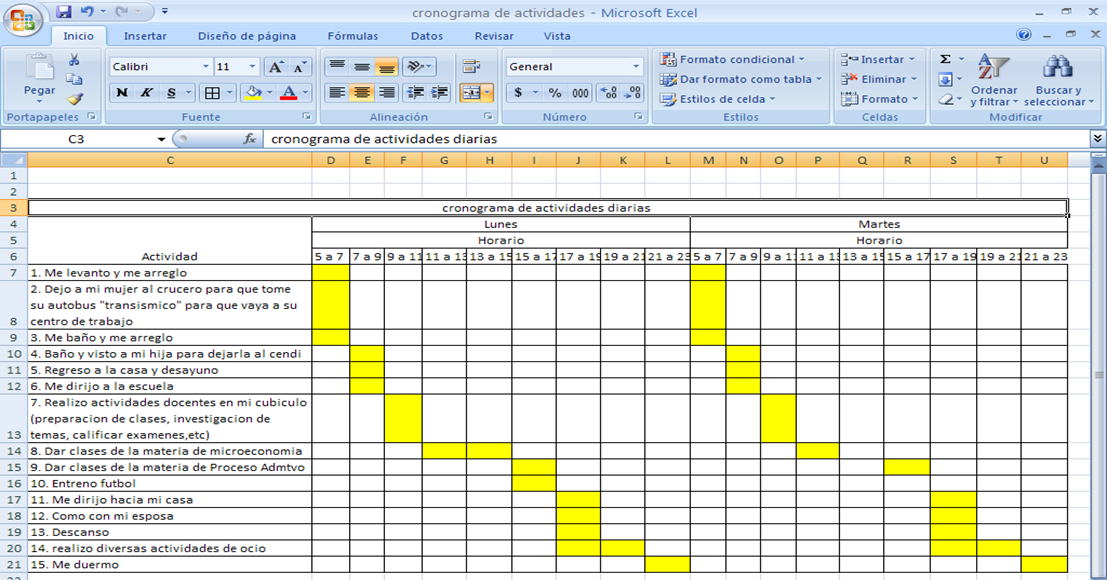
Task: Open Excel help with the question mark icon
Action: 1024,35
